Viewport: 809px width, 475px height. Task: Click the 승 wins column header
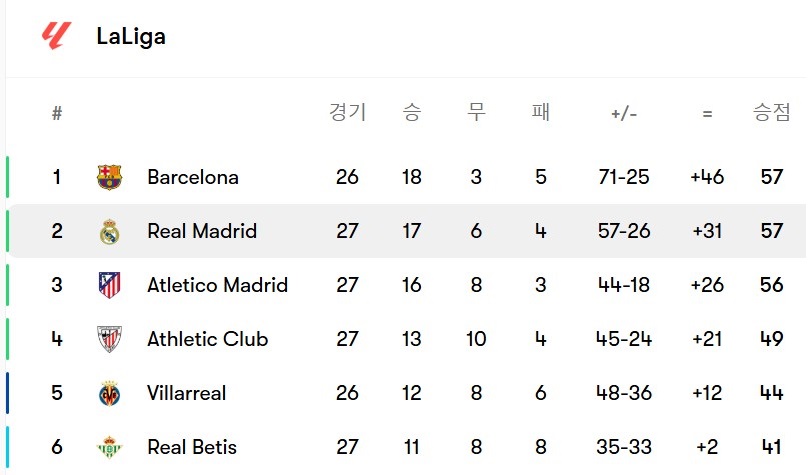coord(412,113)
